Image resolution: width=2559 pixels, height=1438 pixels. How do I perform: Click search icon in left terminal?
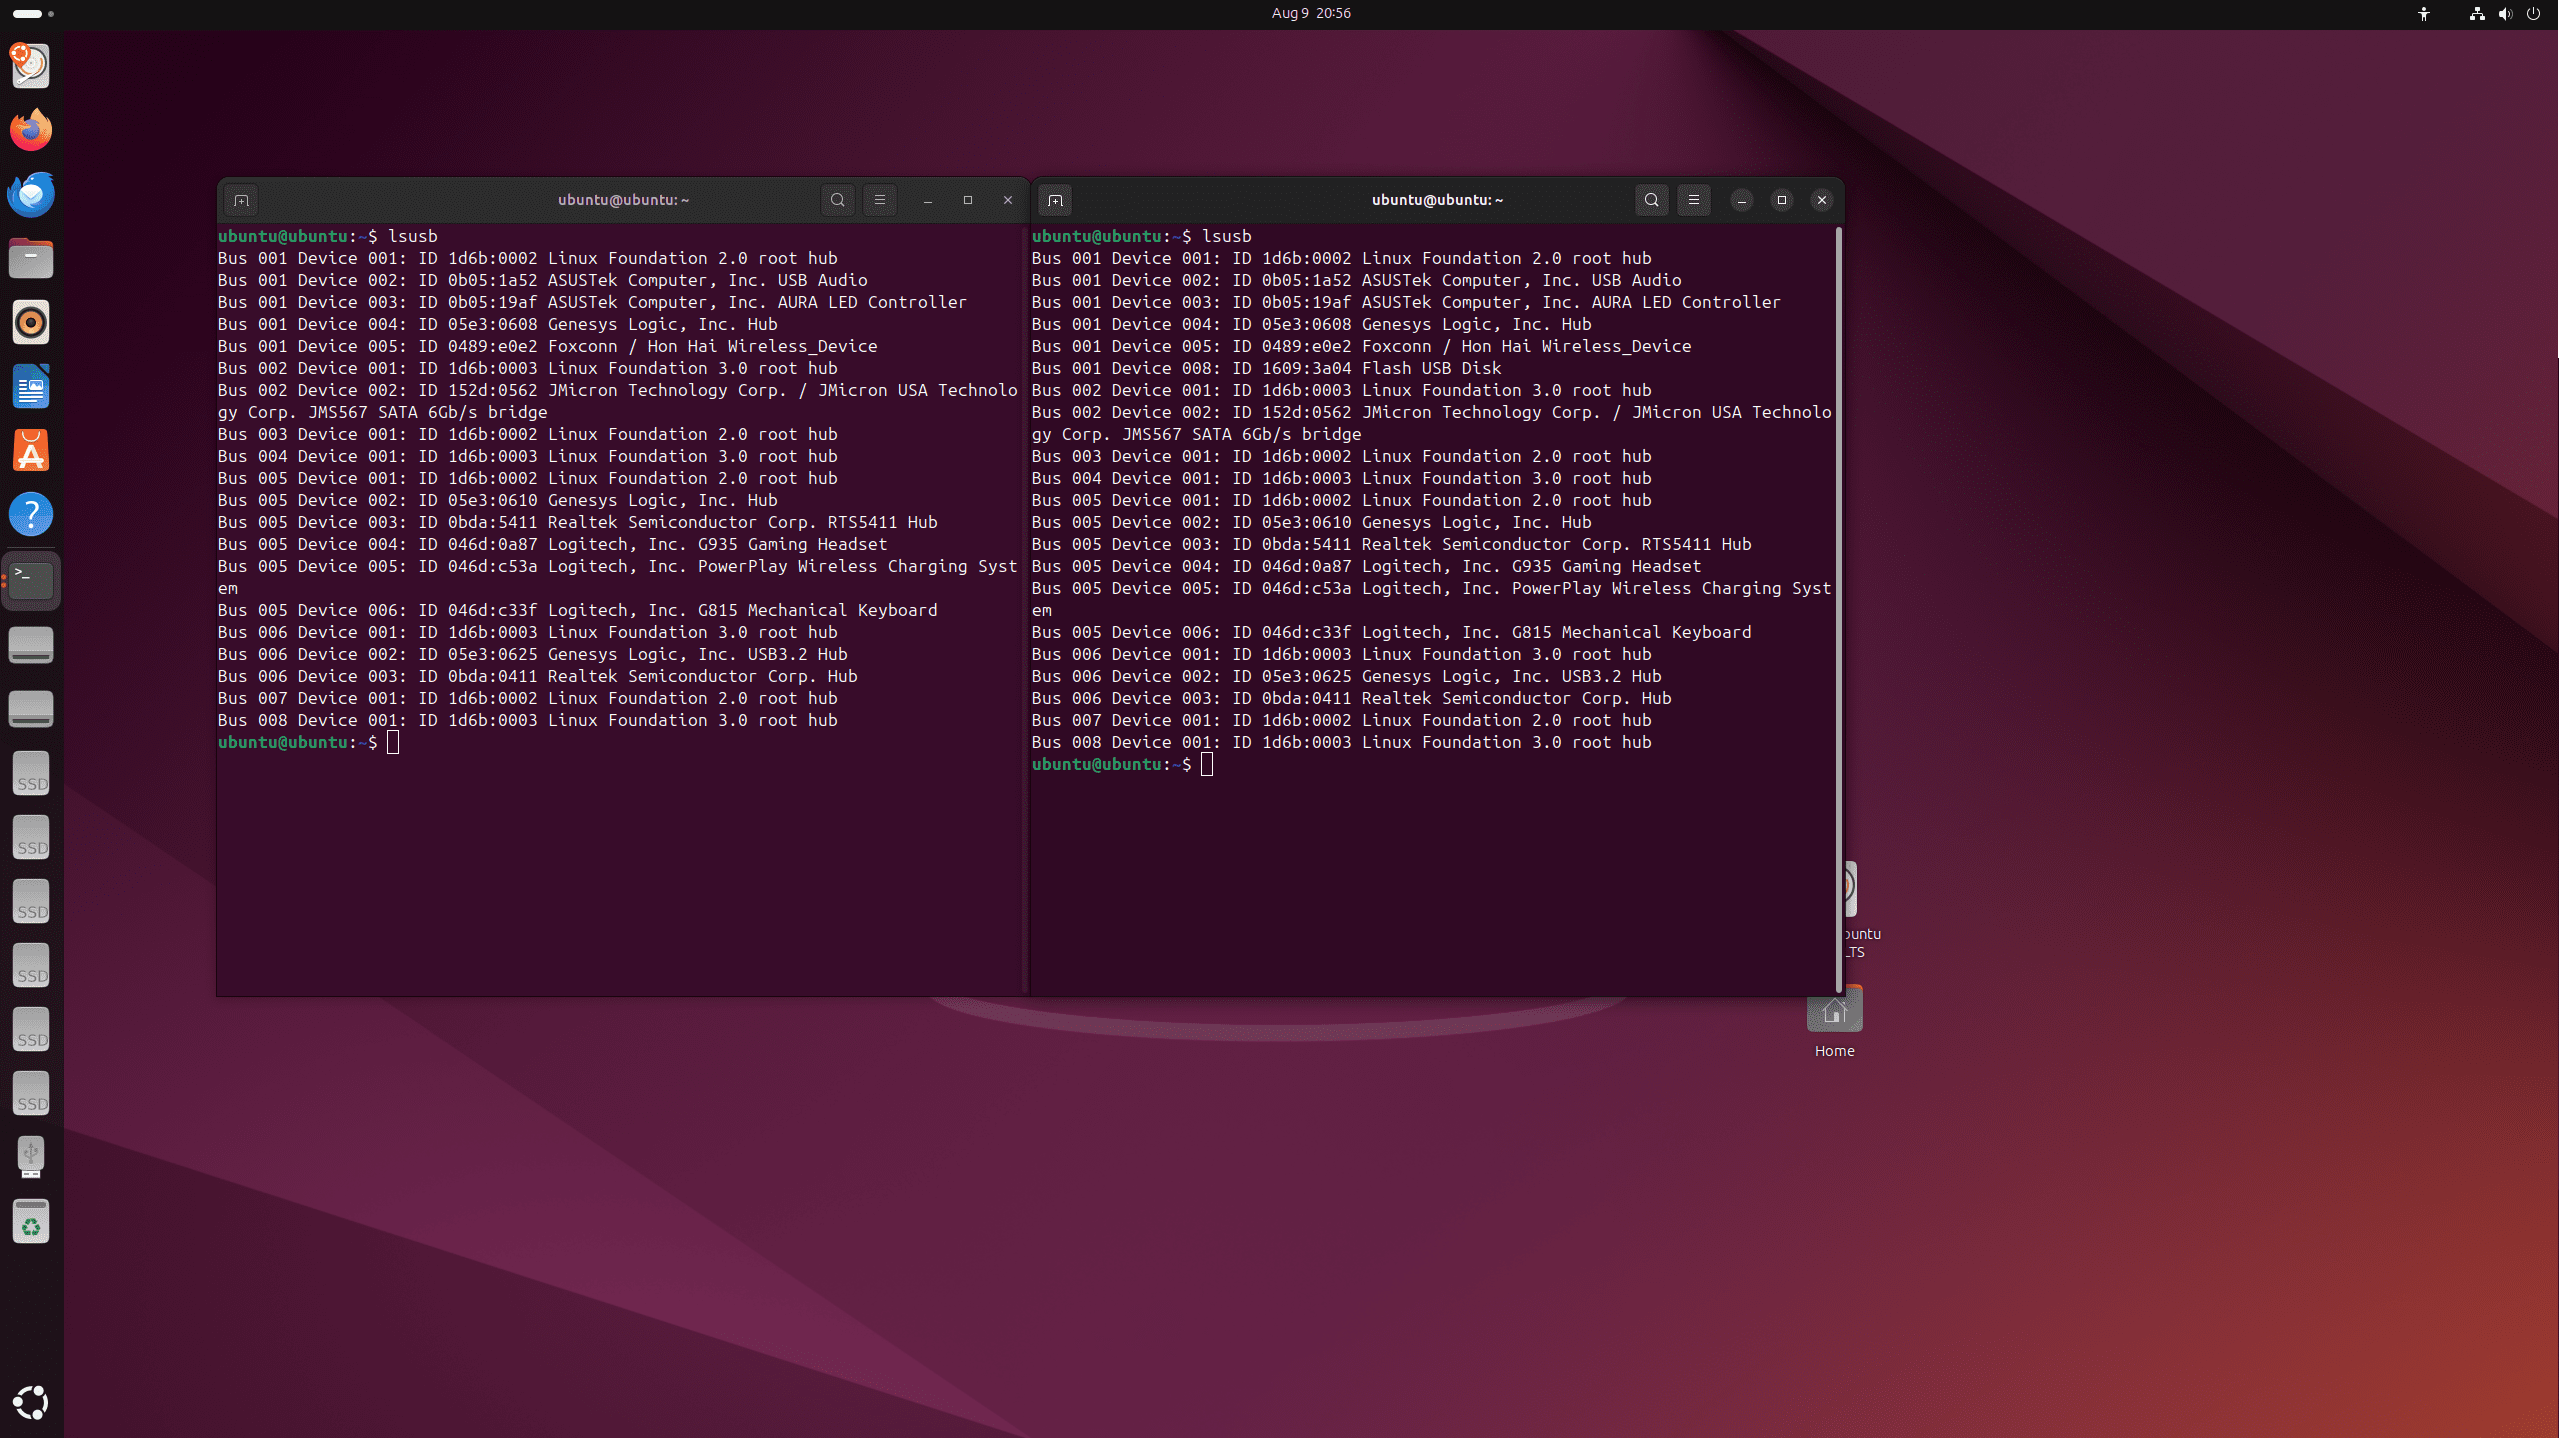[x=837, y=200]
